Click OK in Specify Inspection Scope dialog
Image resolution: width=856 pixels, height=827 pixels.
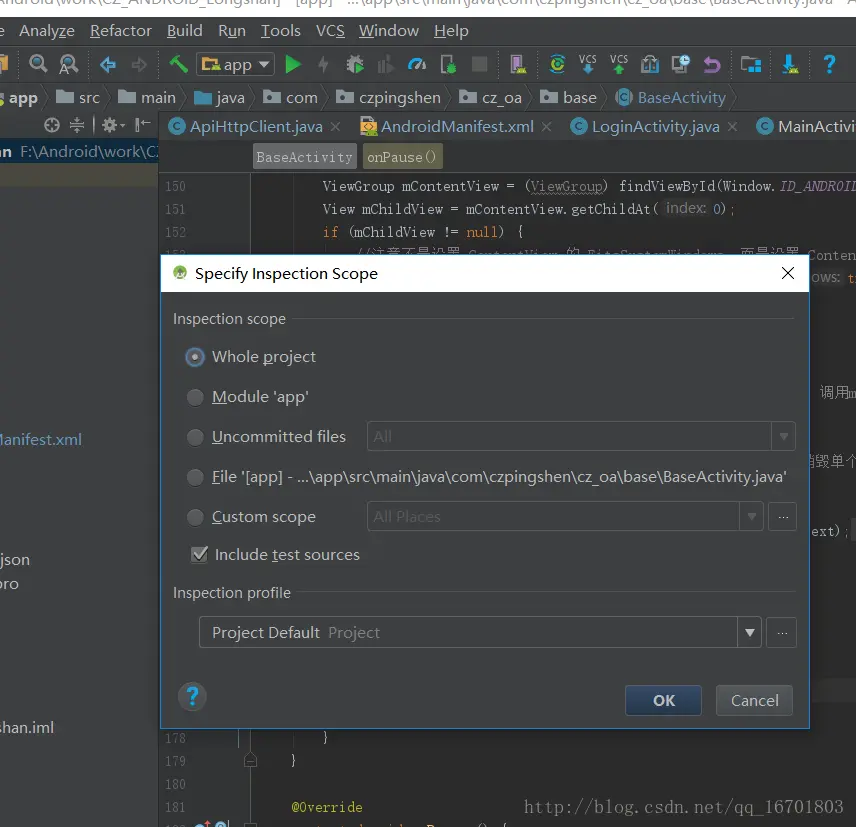[663, 700]
